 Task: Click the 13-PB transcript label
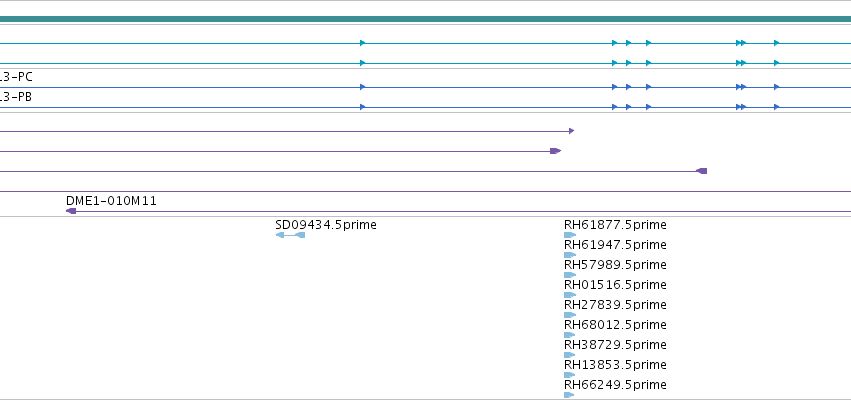tap(16, 97)
